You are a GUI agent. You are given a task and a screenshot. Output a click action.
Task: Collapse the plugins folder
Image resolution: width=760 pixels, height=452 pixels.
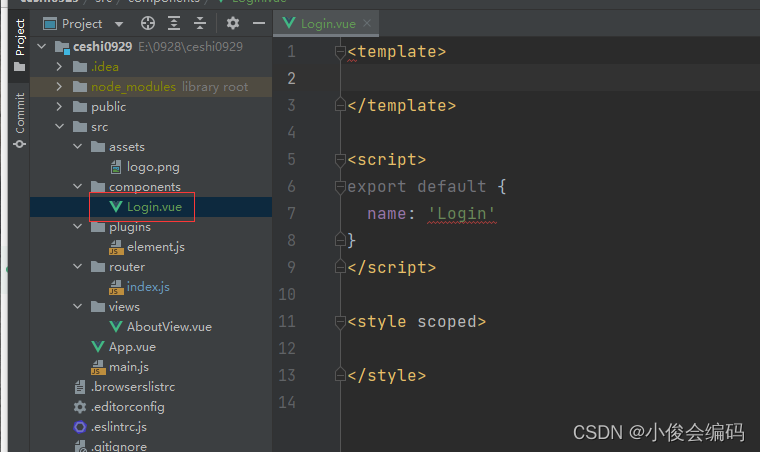[78, 227]
